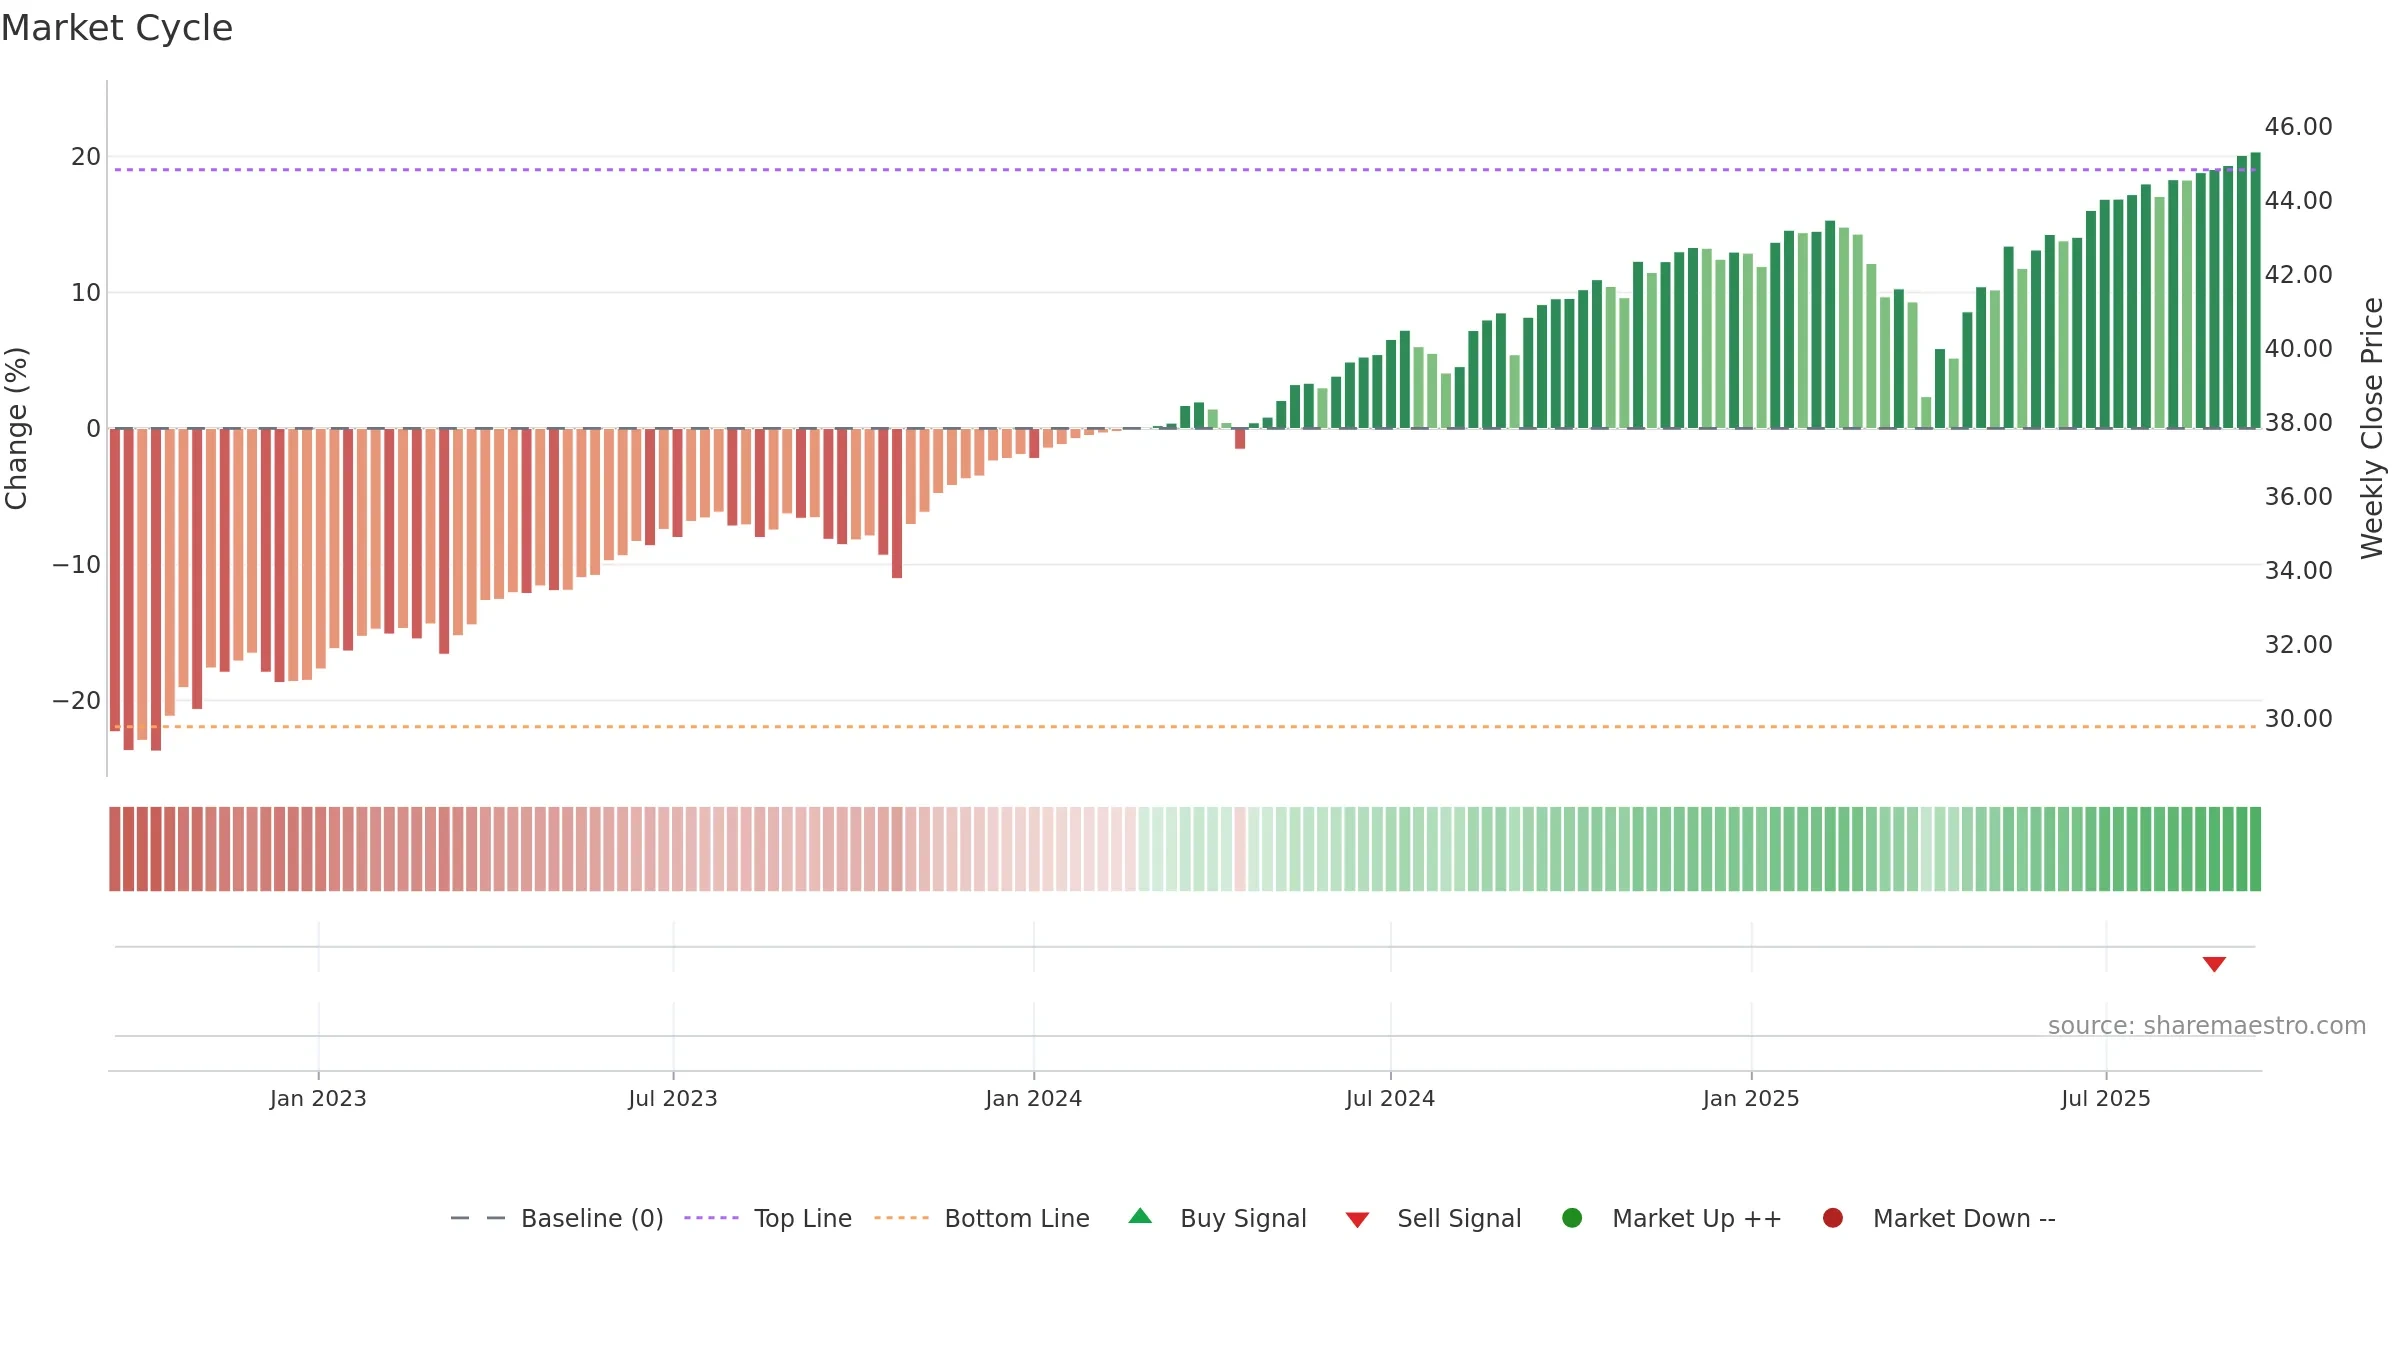This screenshot has height=1350, width=2400.
Task: Click the Market Cycle chart title
Action: pyautogui.click(x=117, y=28)
